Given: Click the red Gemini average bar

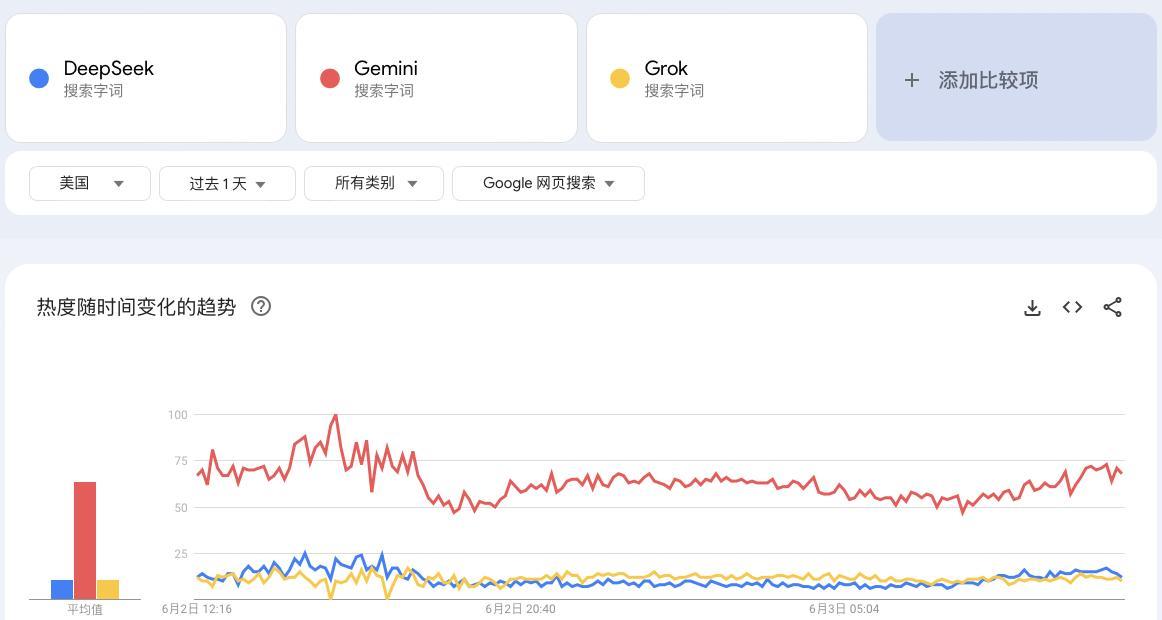Looking at the screenshot, I should [x=84, y=540].
